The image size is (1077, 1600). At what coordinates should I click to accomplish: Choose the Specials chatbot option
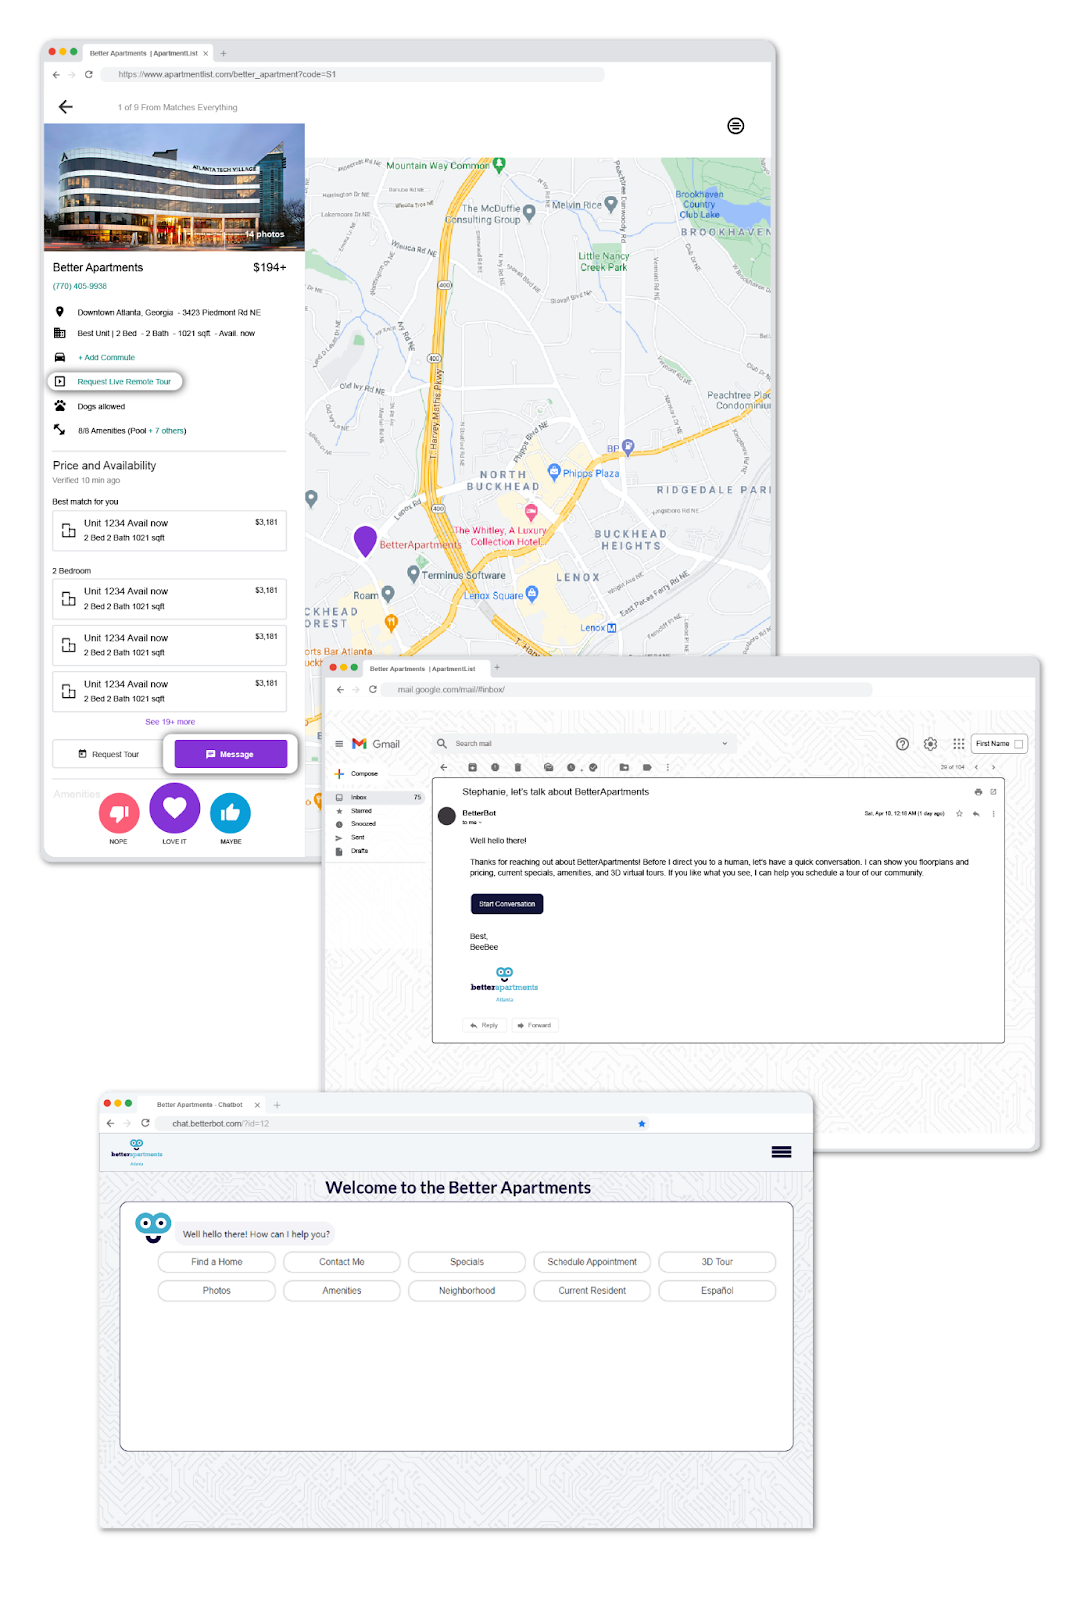pyautogui.click(x=467, y=1262)
